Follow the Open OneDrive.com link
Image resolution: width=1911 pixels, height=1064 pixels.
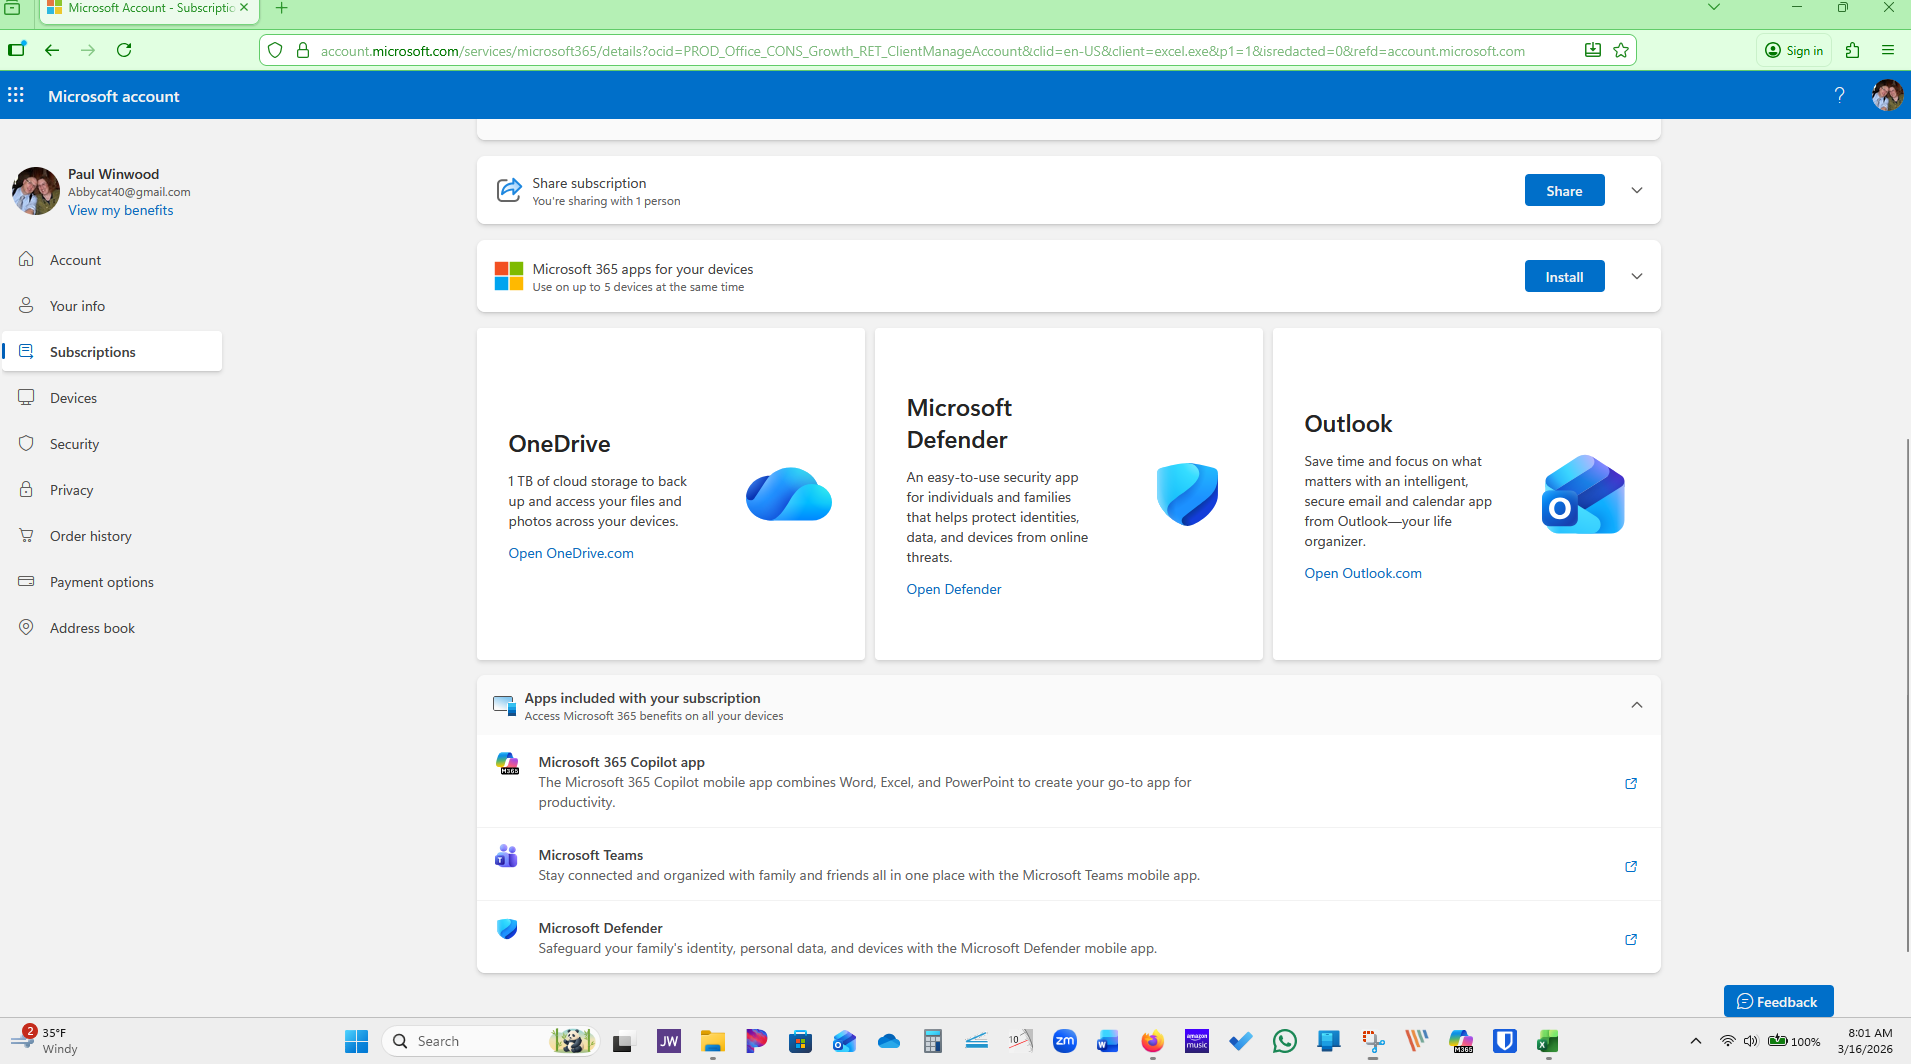point(571,553)
